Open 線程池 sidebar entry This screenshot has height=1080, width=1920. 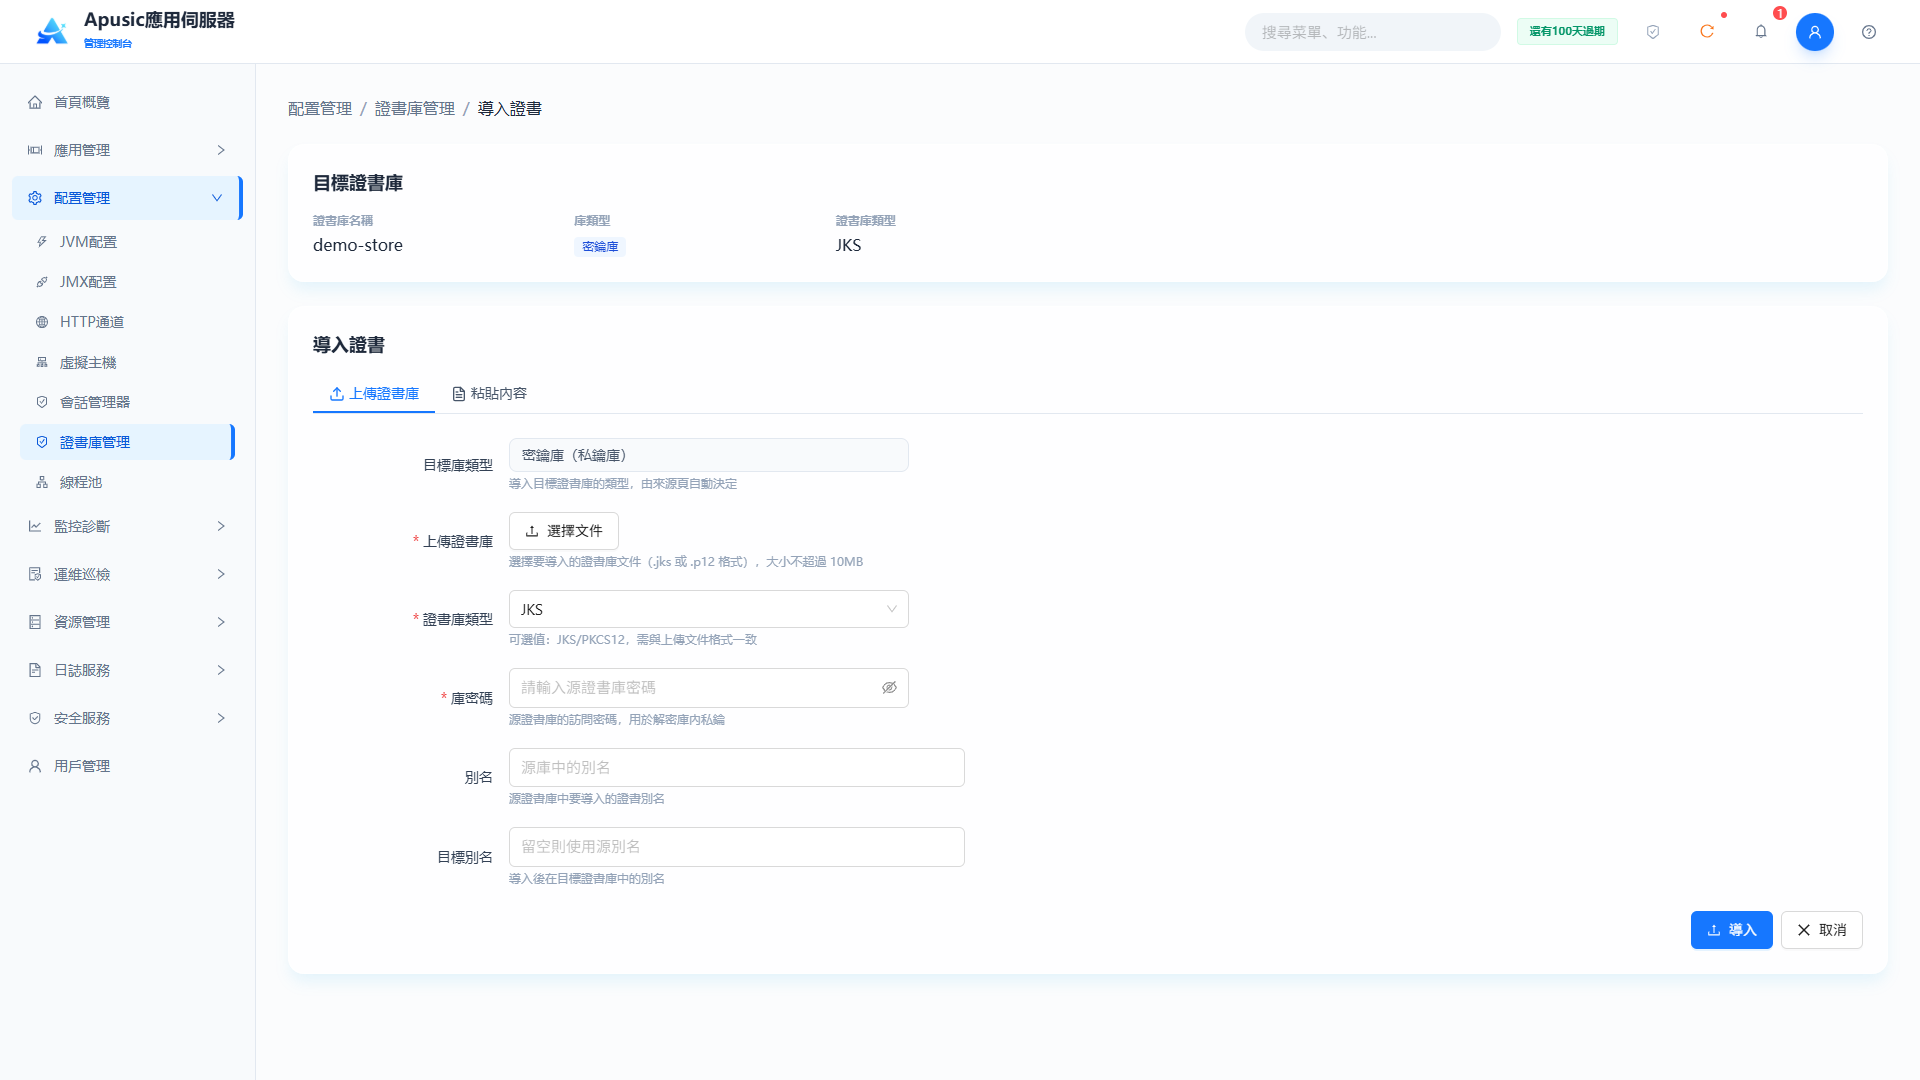pos(128,482)
